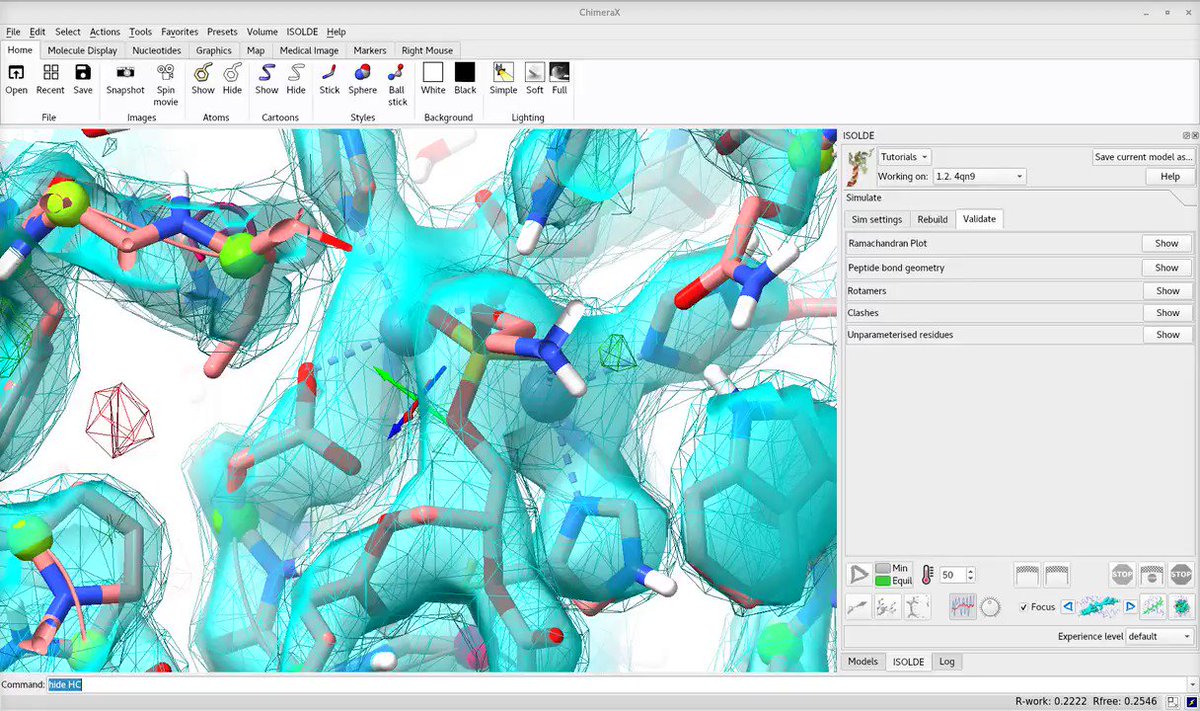Open the Working on 4qn9 model dropdown
This screenshot has height=711, width=1200.
coord(979,176)
